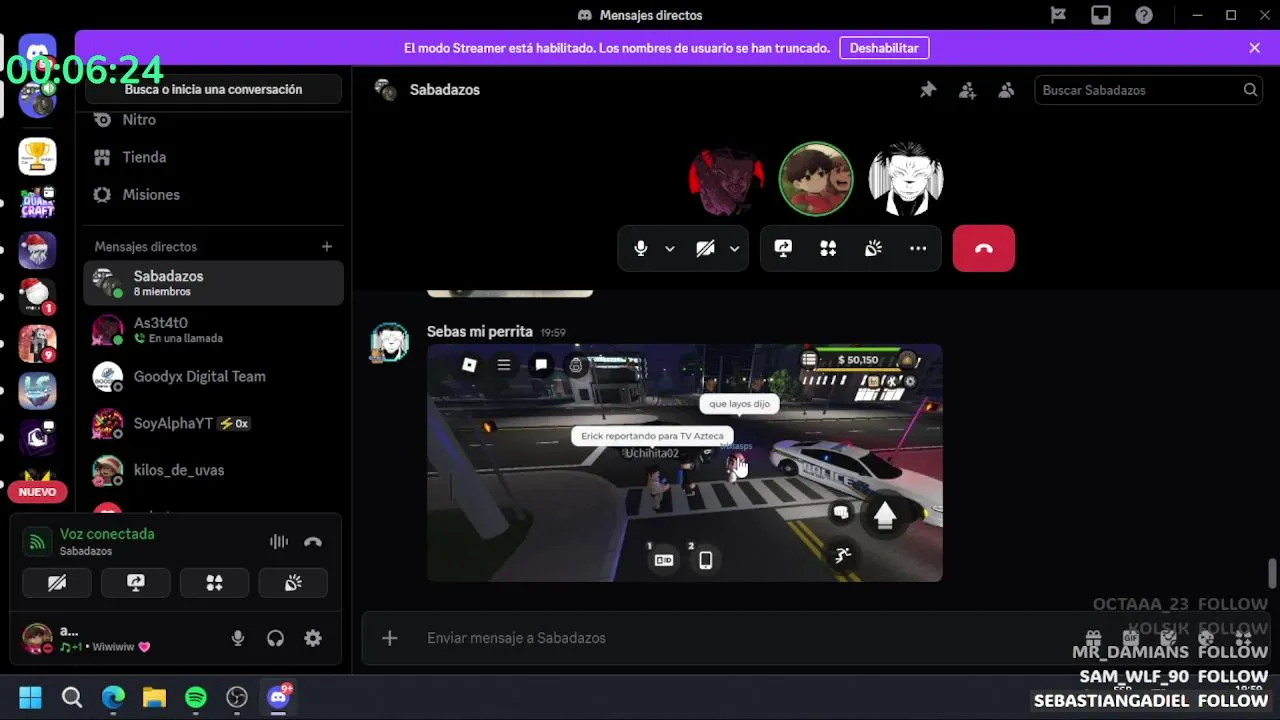Image resolution: width=1280 pixels, height=720 pixels.
Task: Open the Quark Craft server icon
Action: pyautogui.click(x=37, y=203)
